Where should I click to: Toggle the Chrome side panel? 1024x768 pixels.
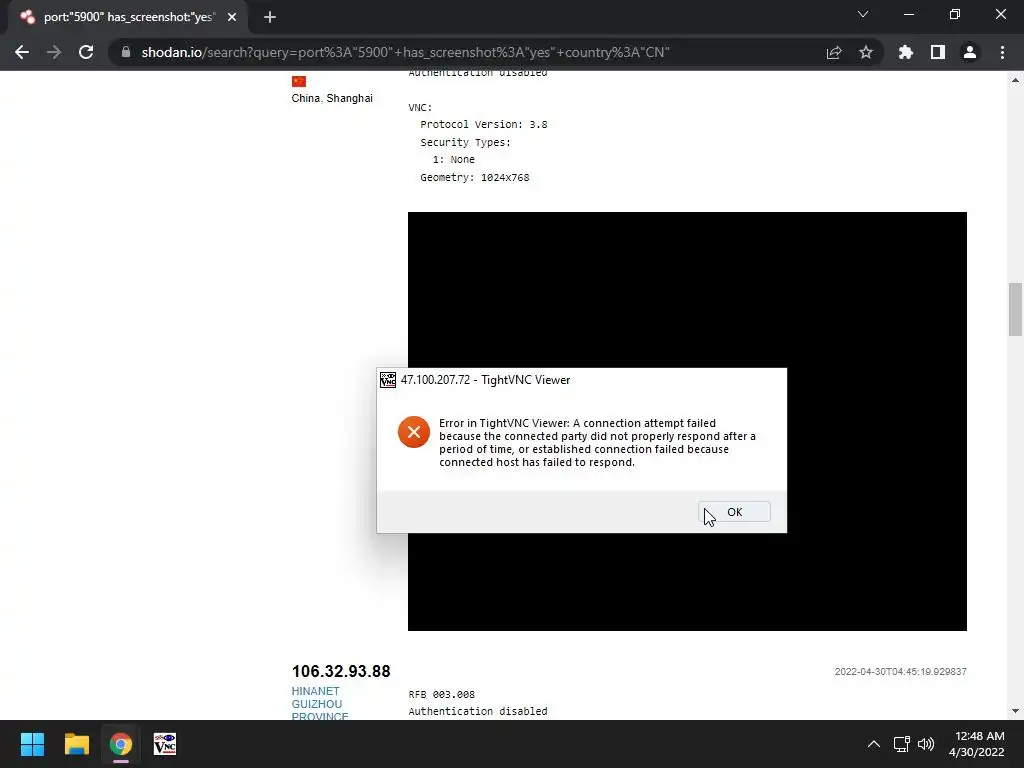[x=938, y=52]
